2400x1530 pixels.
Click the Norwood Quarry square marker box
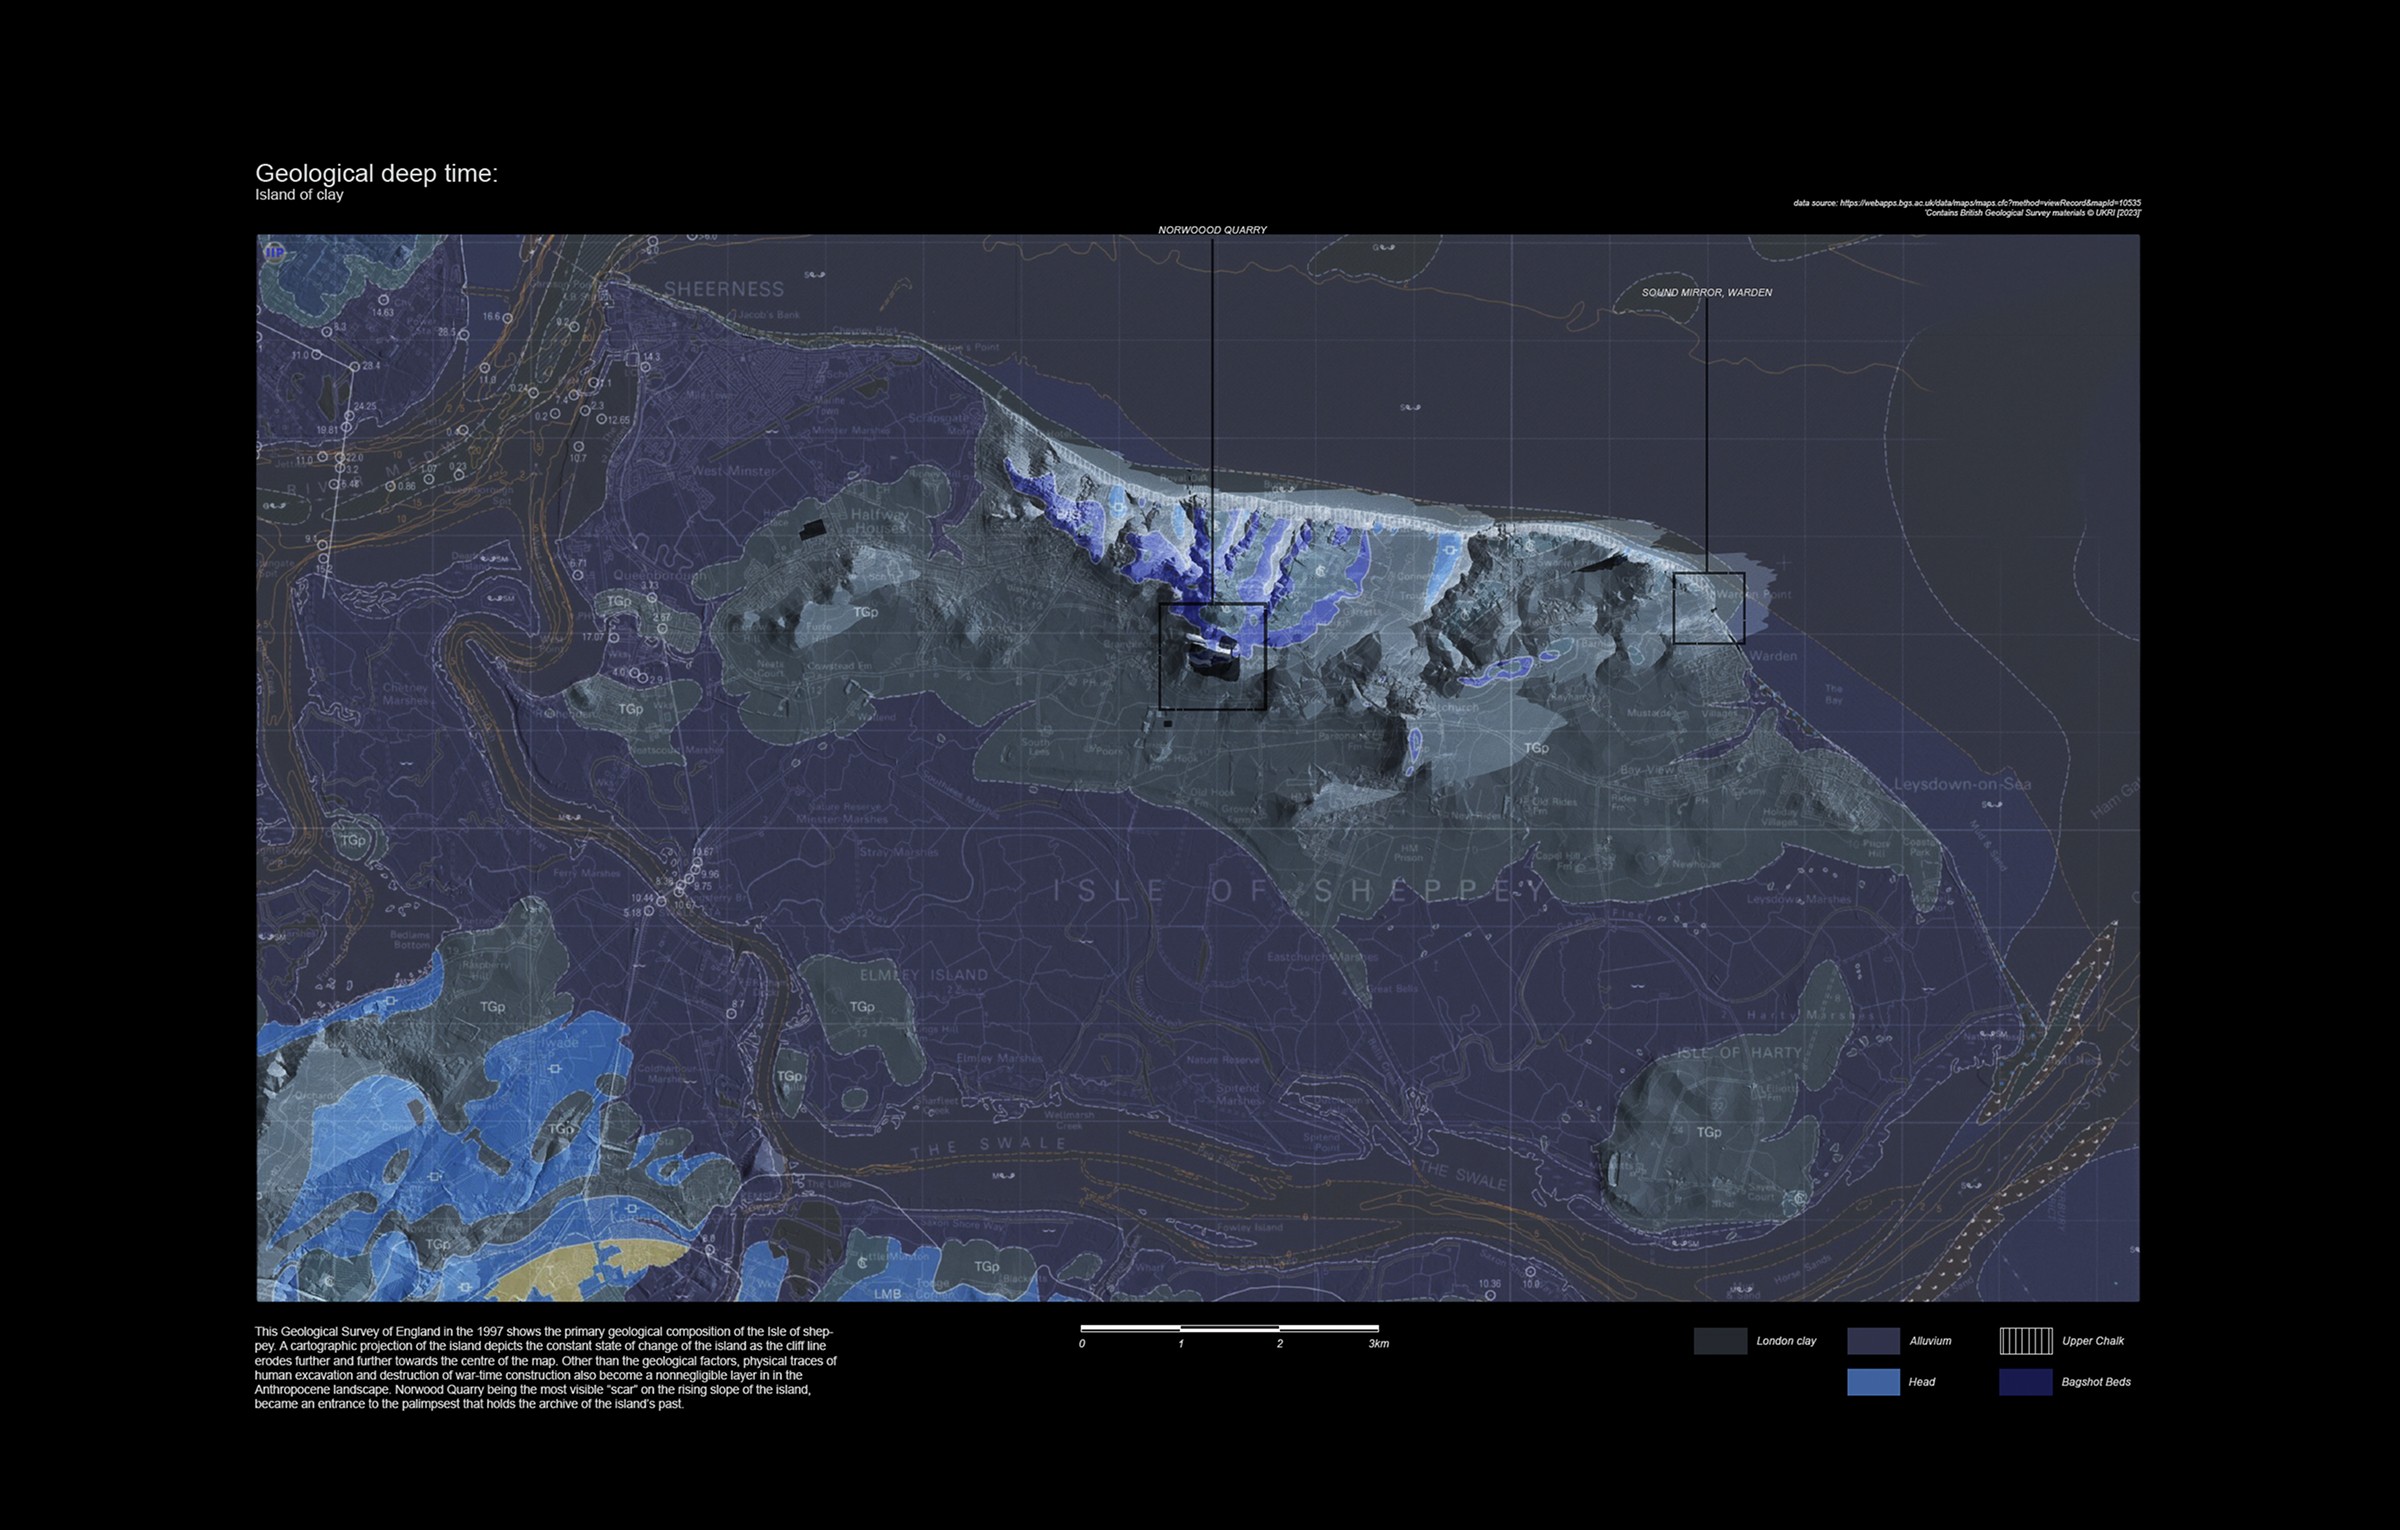[1212, 656]
